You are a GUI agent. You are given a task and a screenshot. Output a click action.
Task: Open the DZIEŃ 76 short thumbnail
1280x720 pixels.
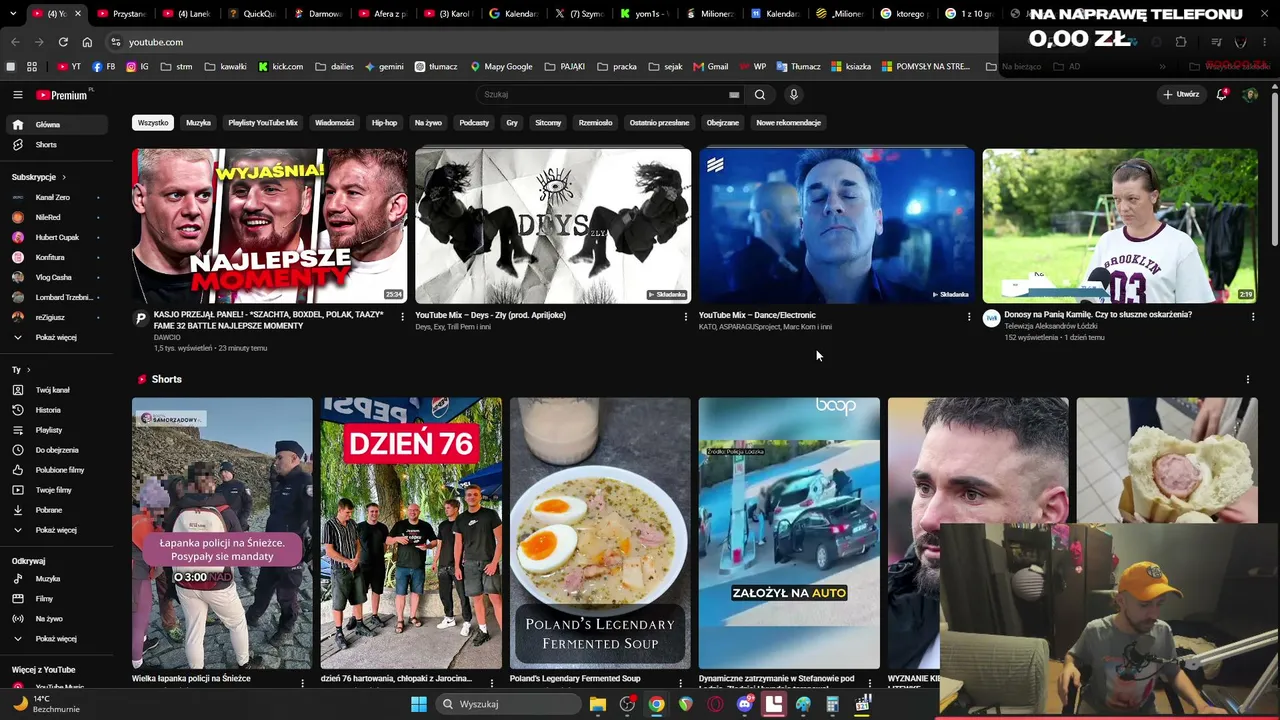(411, 533)
